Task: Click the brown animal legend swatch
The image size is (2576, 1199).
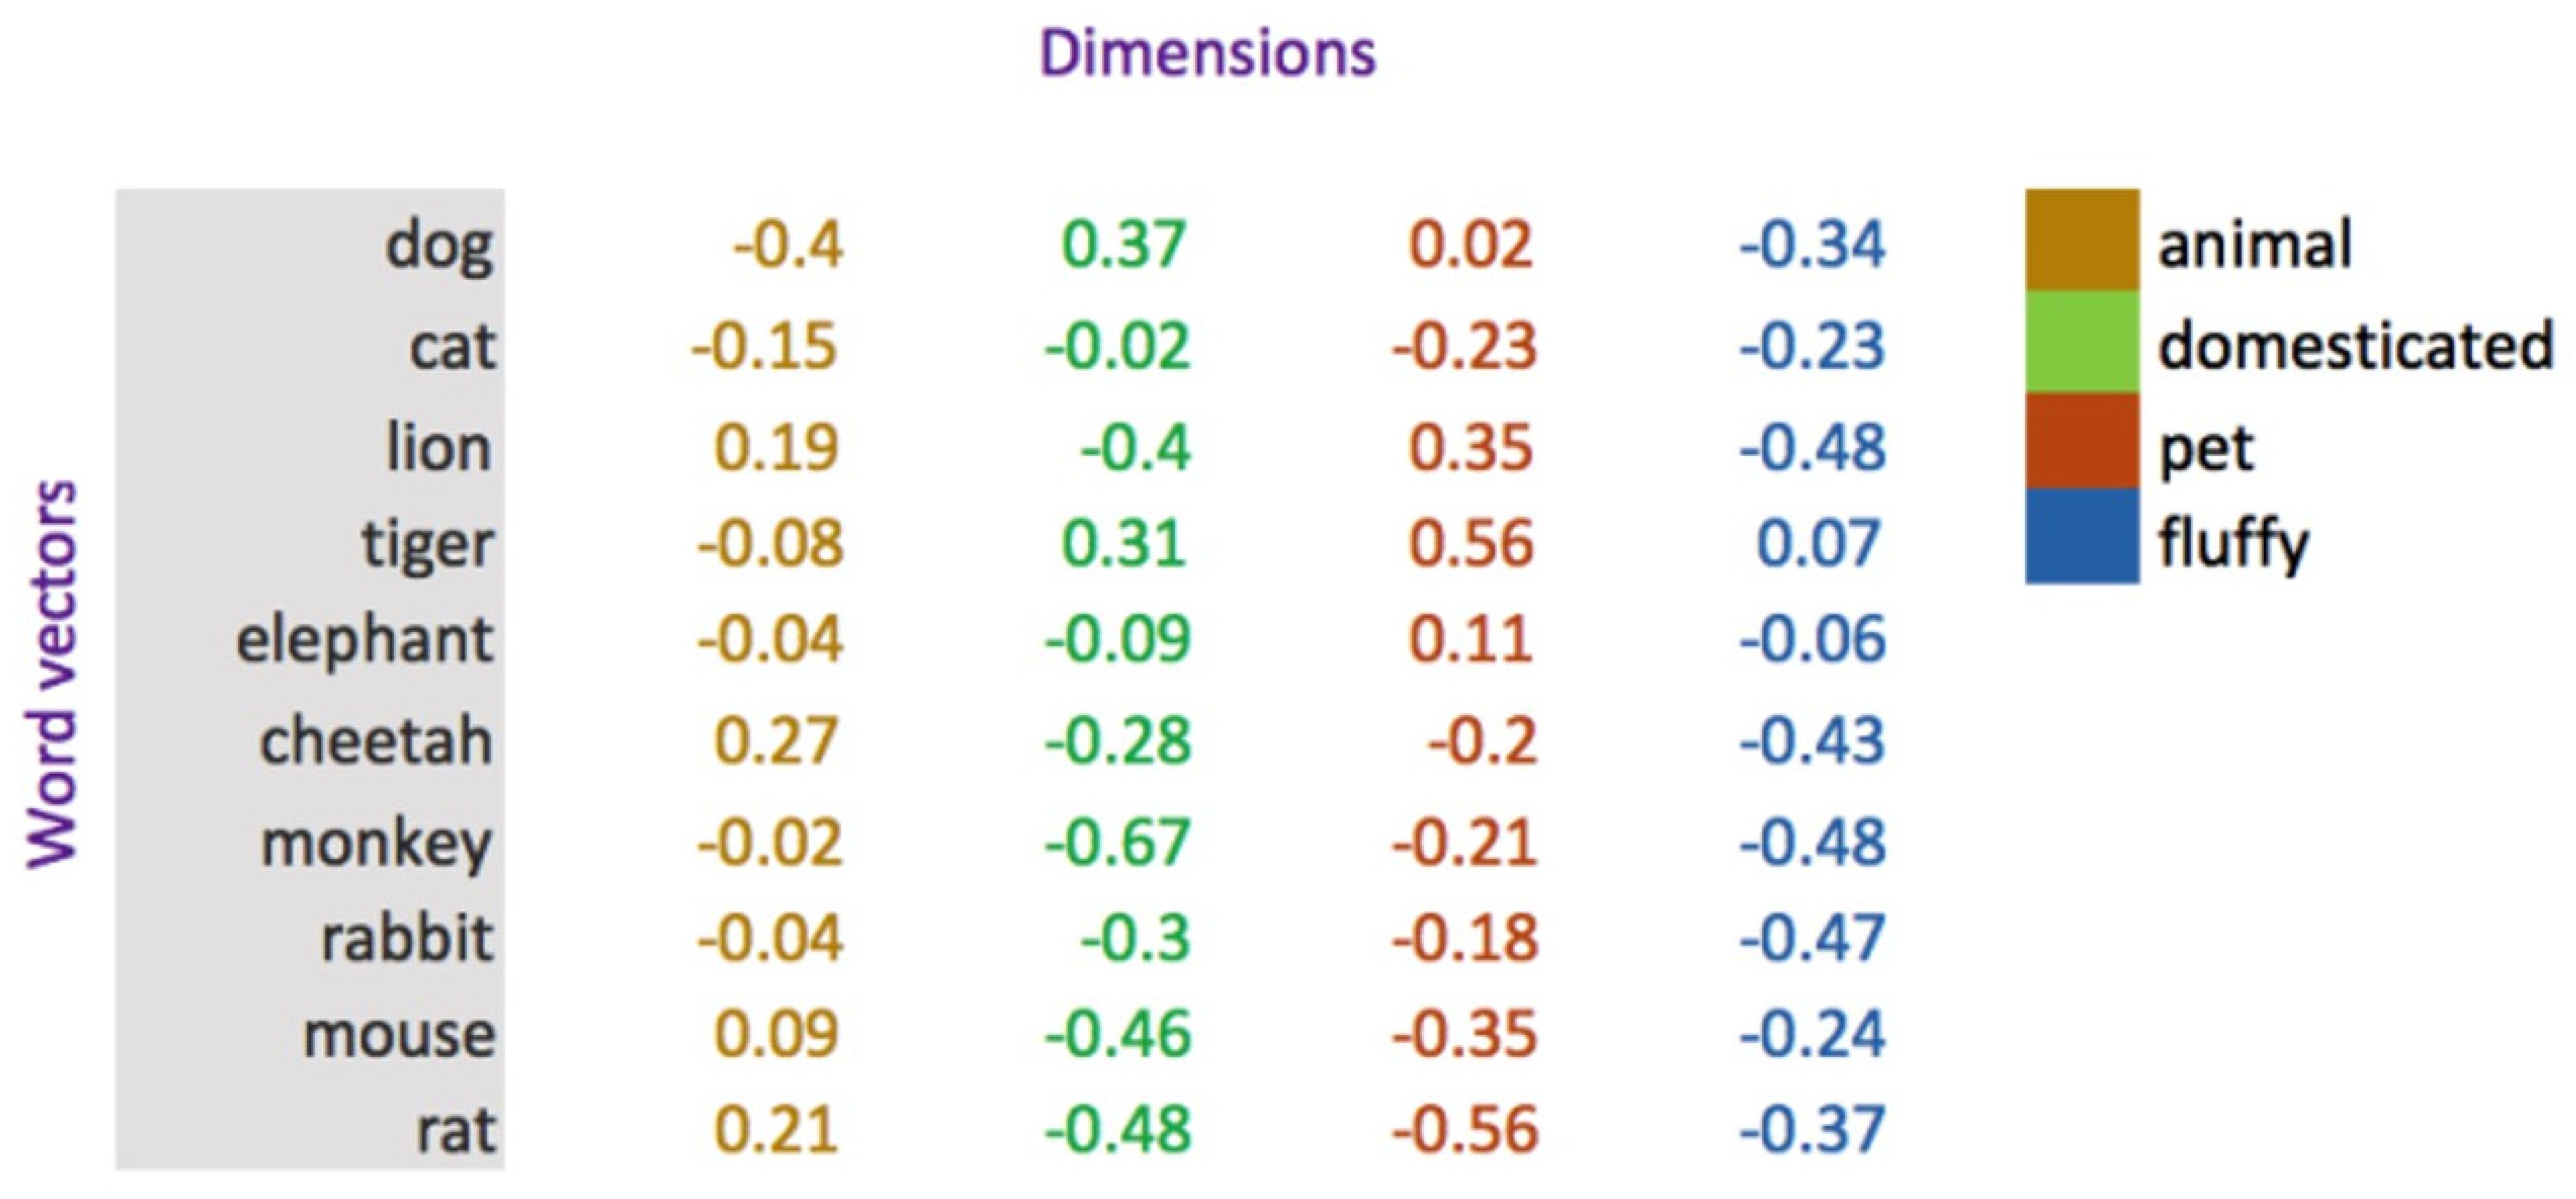Action: pyautogui.click(x=2082, y=240)
